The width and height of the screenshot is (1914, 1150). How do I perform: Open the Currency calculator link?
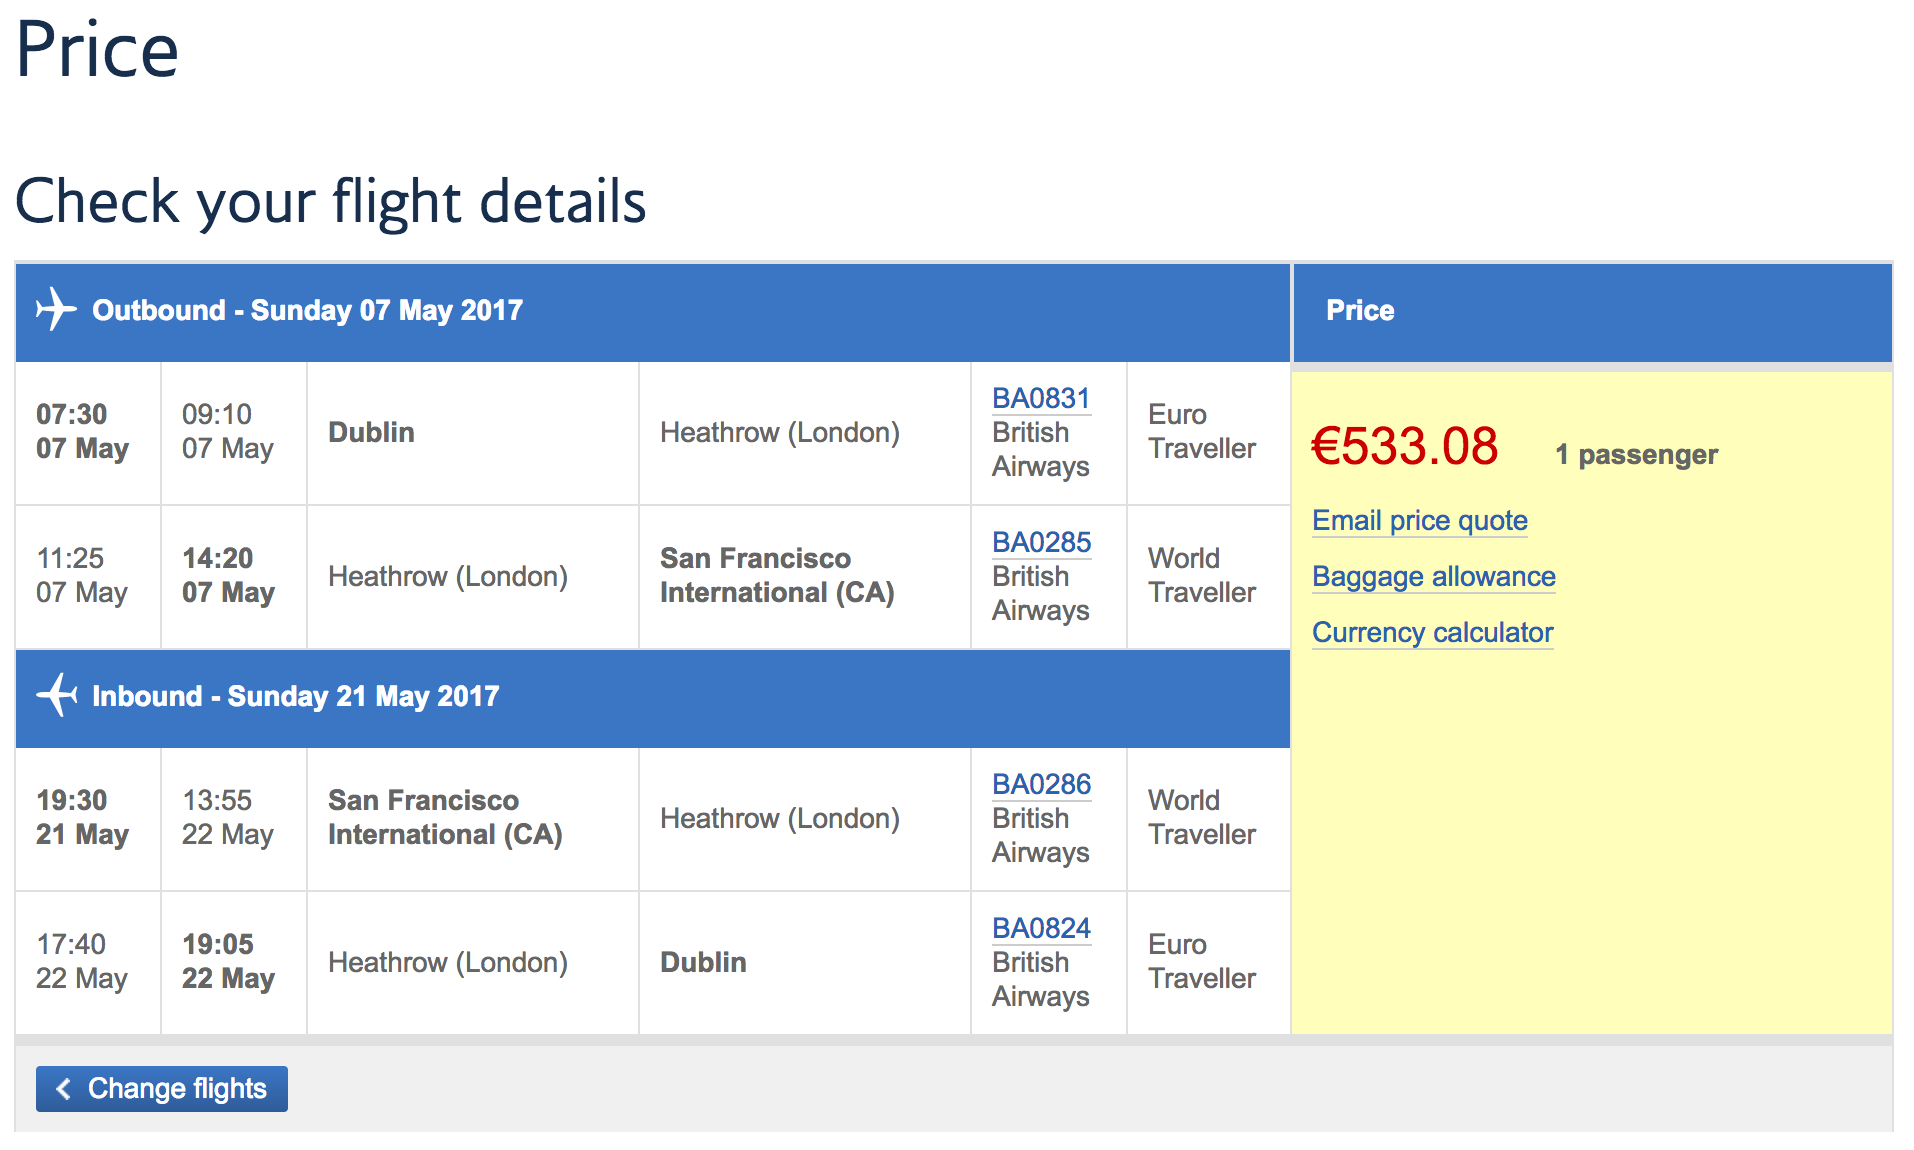(1432, 632)
